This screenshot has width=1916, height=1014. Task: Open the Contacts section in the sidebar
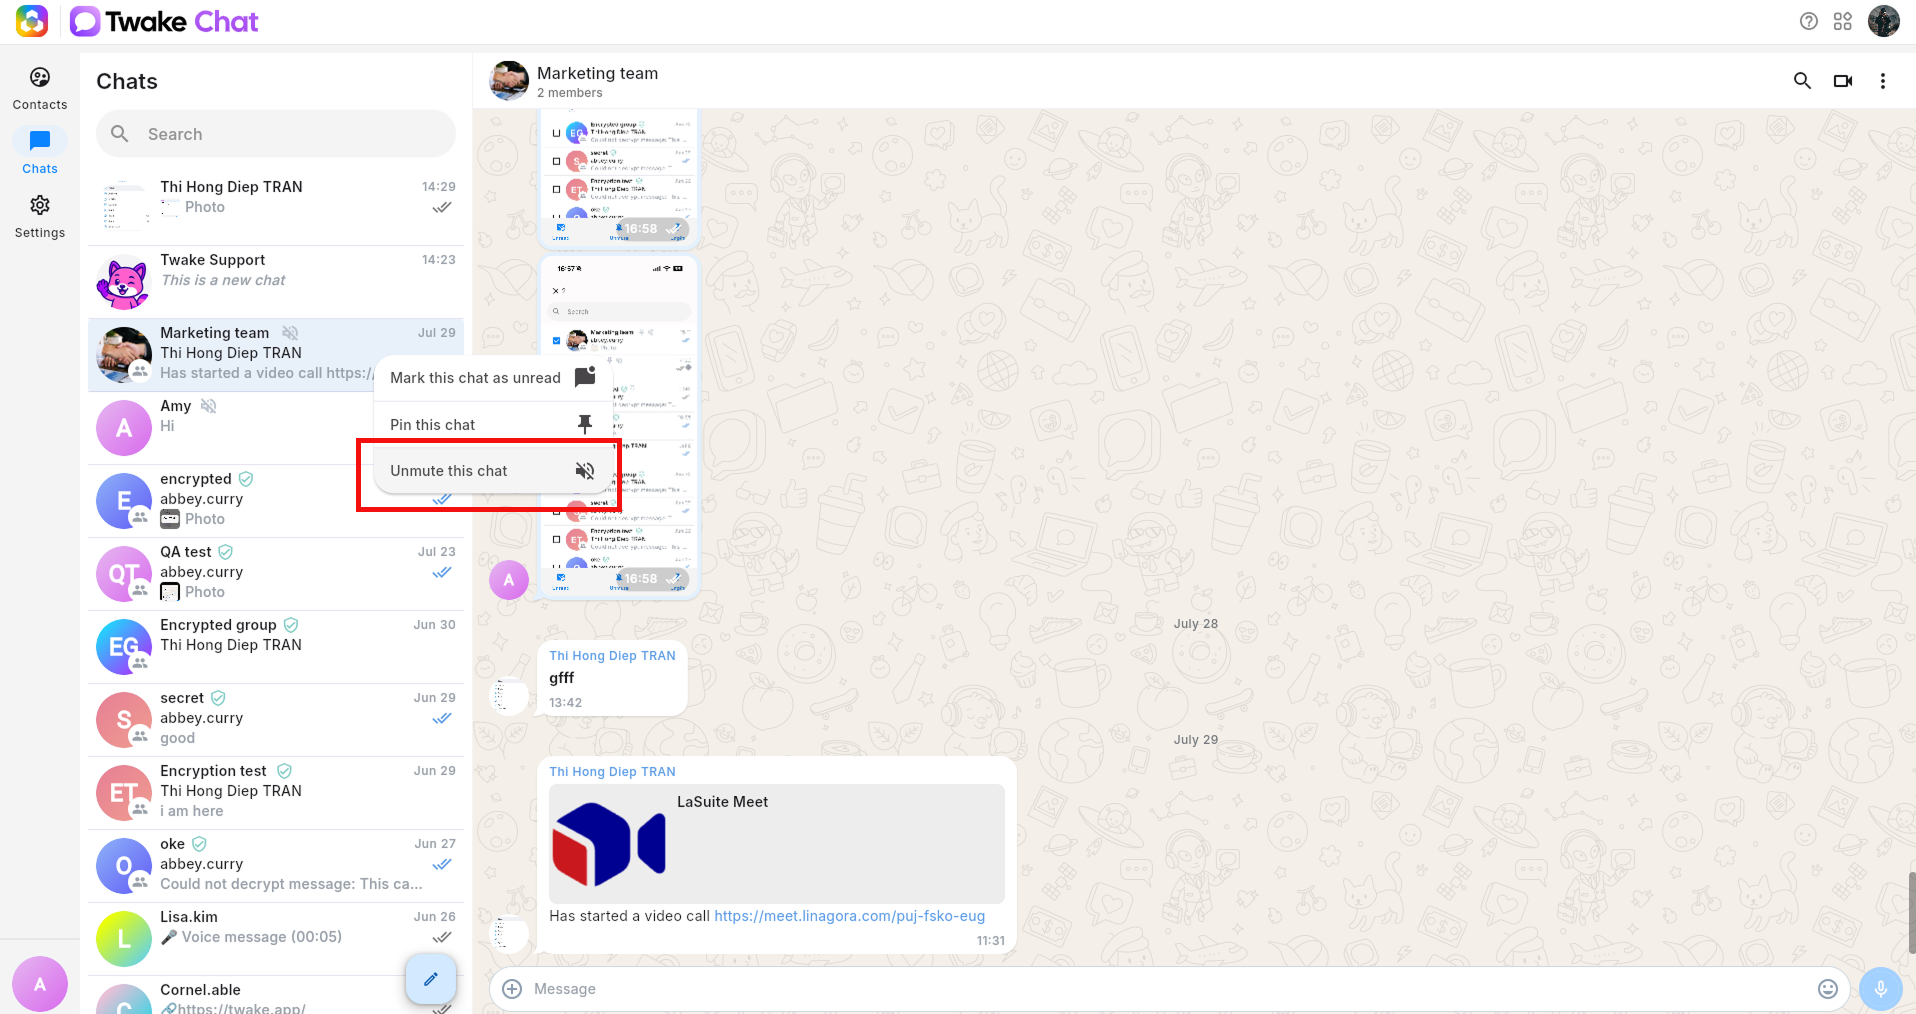(40, 88)
